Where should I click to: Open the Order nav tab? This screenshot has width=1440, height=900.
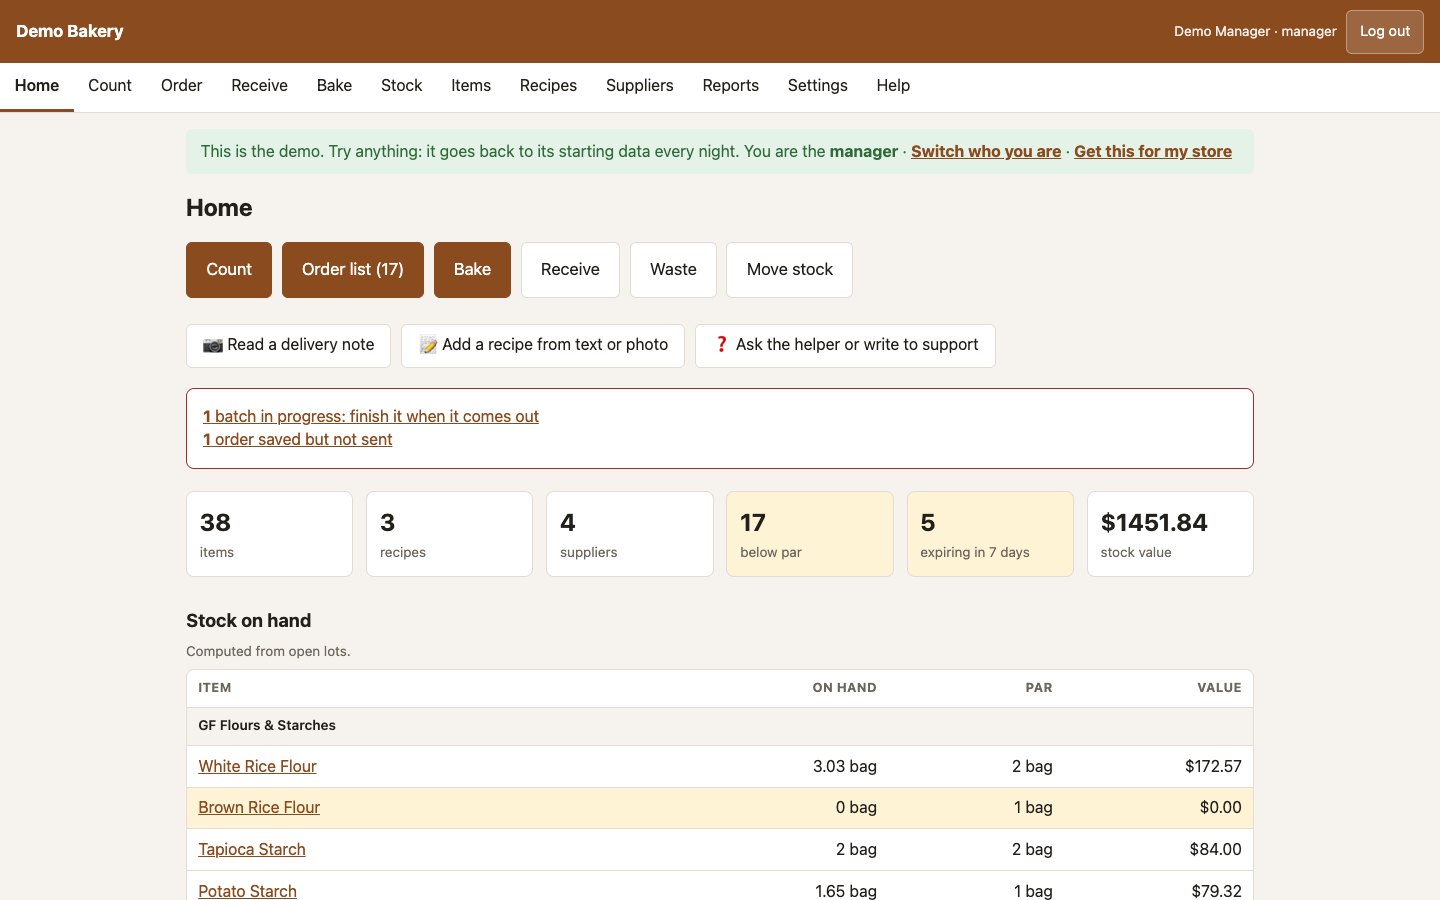[181, 86]
